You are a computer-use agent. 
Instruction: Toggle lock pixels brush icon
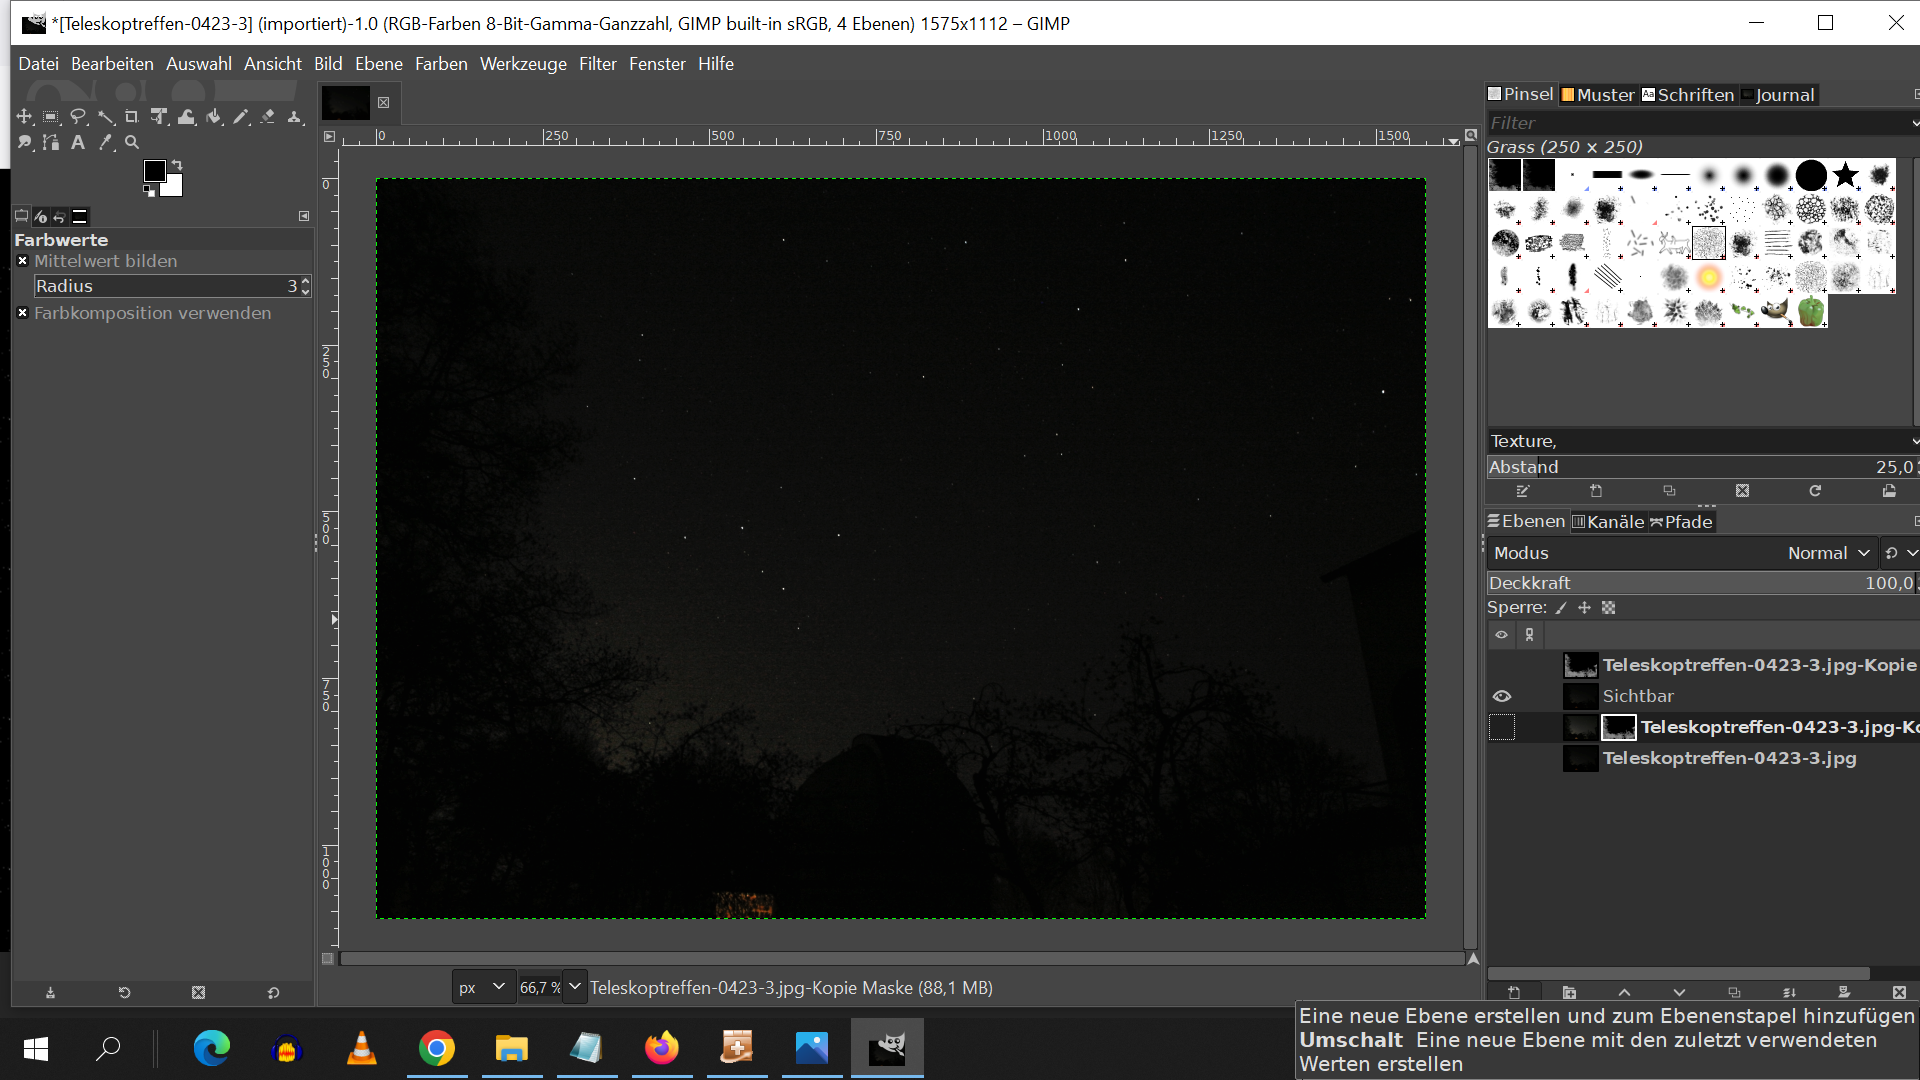click(1561, 608)
